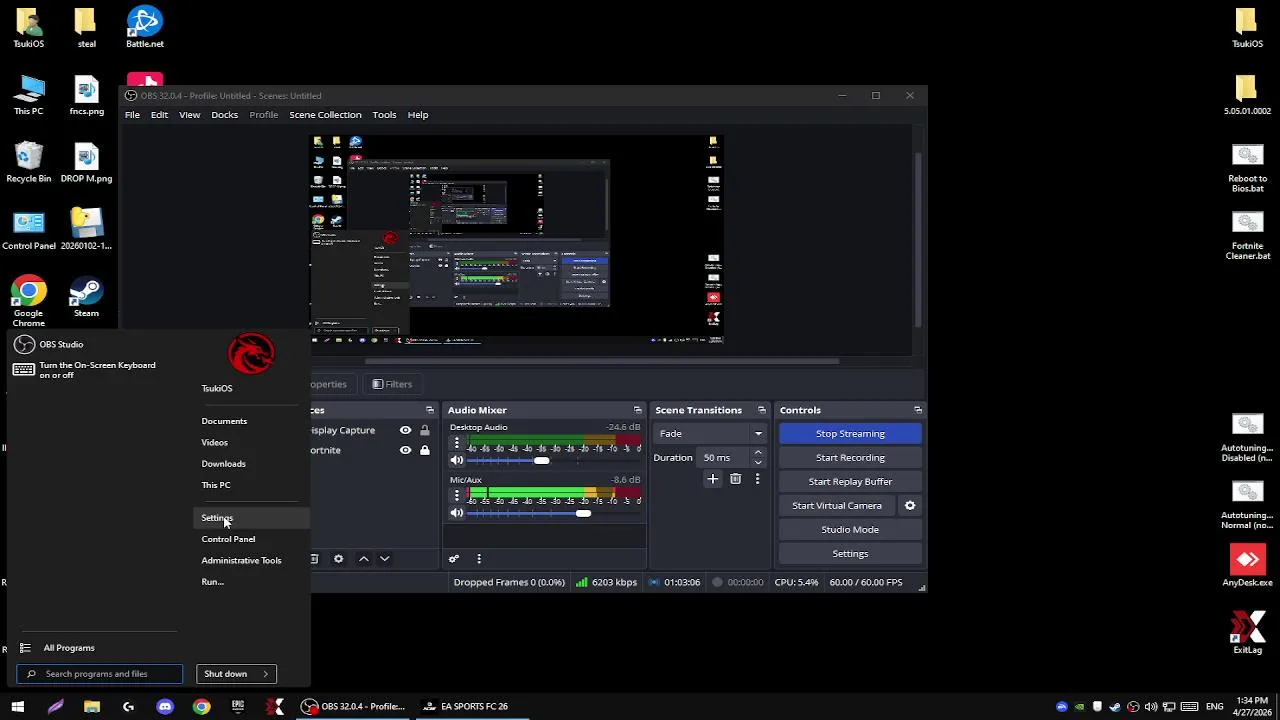This screenshot has height=720, width=1280.
Task: Open transition properties menu dots
Action: (757, 479)
